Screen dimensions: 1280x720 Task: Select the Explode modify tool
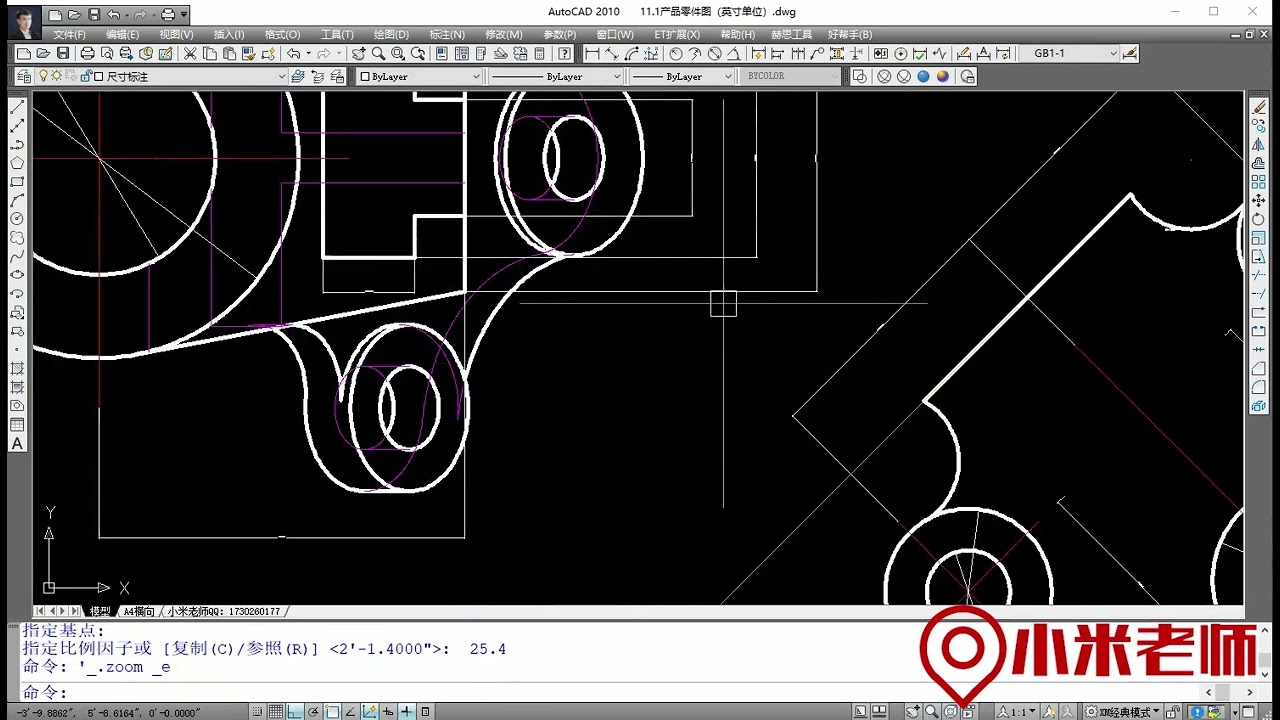coord(1259,406)
